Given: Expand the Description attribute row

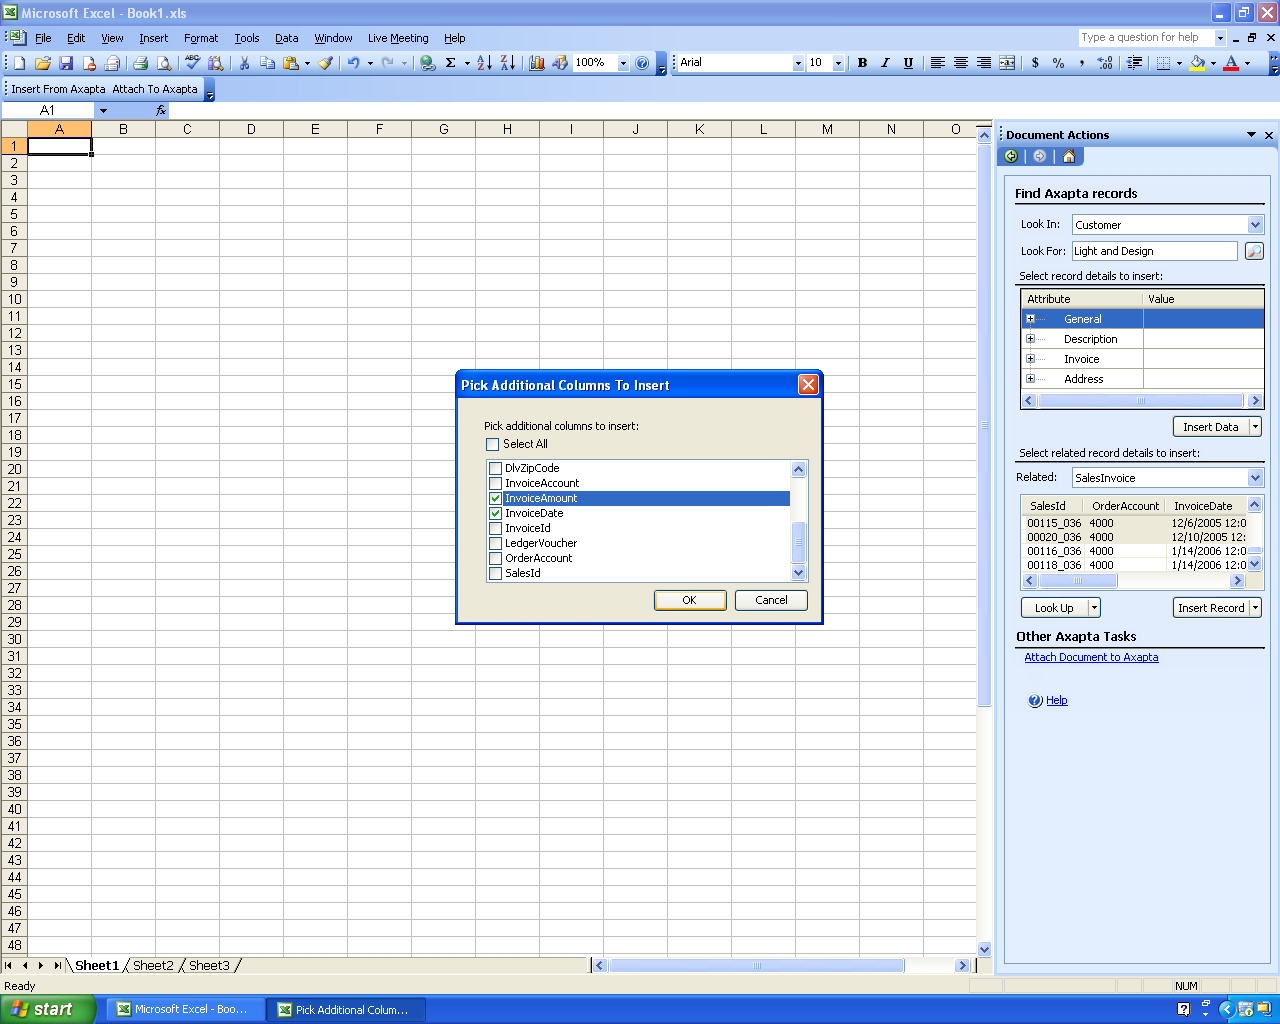Looking at the screenshot, I should 1030,339.
